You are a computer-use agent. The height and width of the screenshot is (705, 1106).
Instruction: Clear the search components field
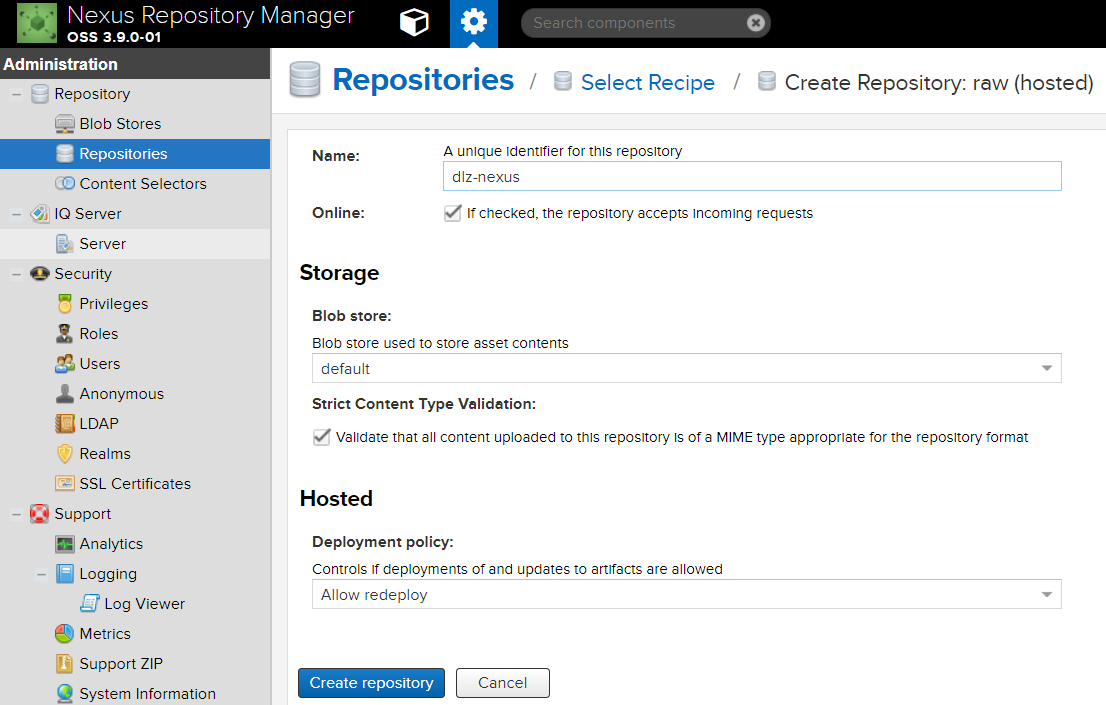(x=756, y=23)
